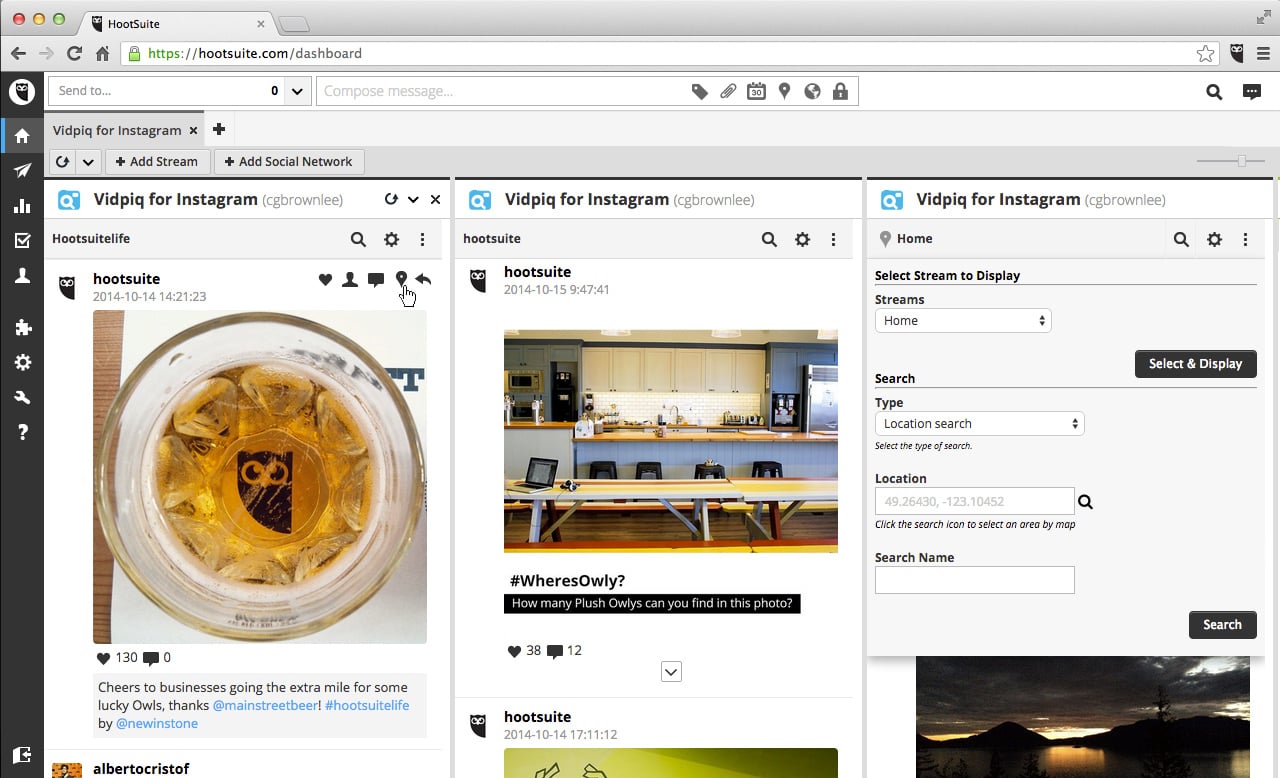This screenshot has height=778, width=1280.
Task: Open Analytics bar chart icon in sidebar
Action: point(22,206)
